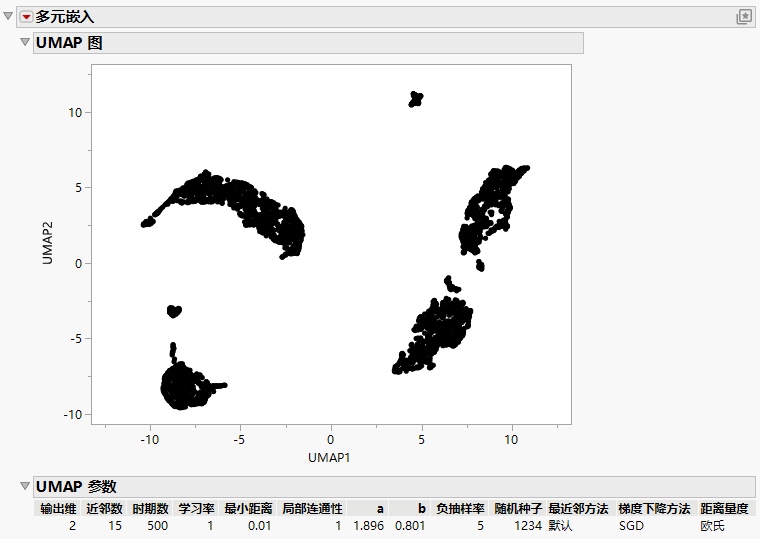Select the 近邻数 column header
This screenshot has height=539, width=760.
[104, 508]
